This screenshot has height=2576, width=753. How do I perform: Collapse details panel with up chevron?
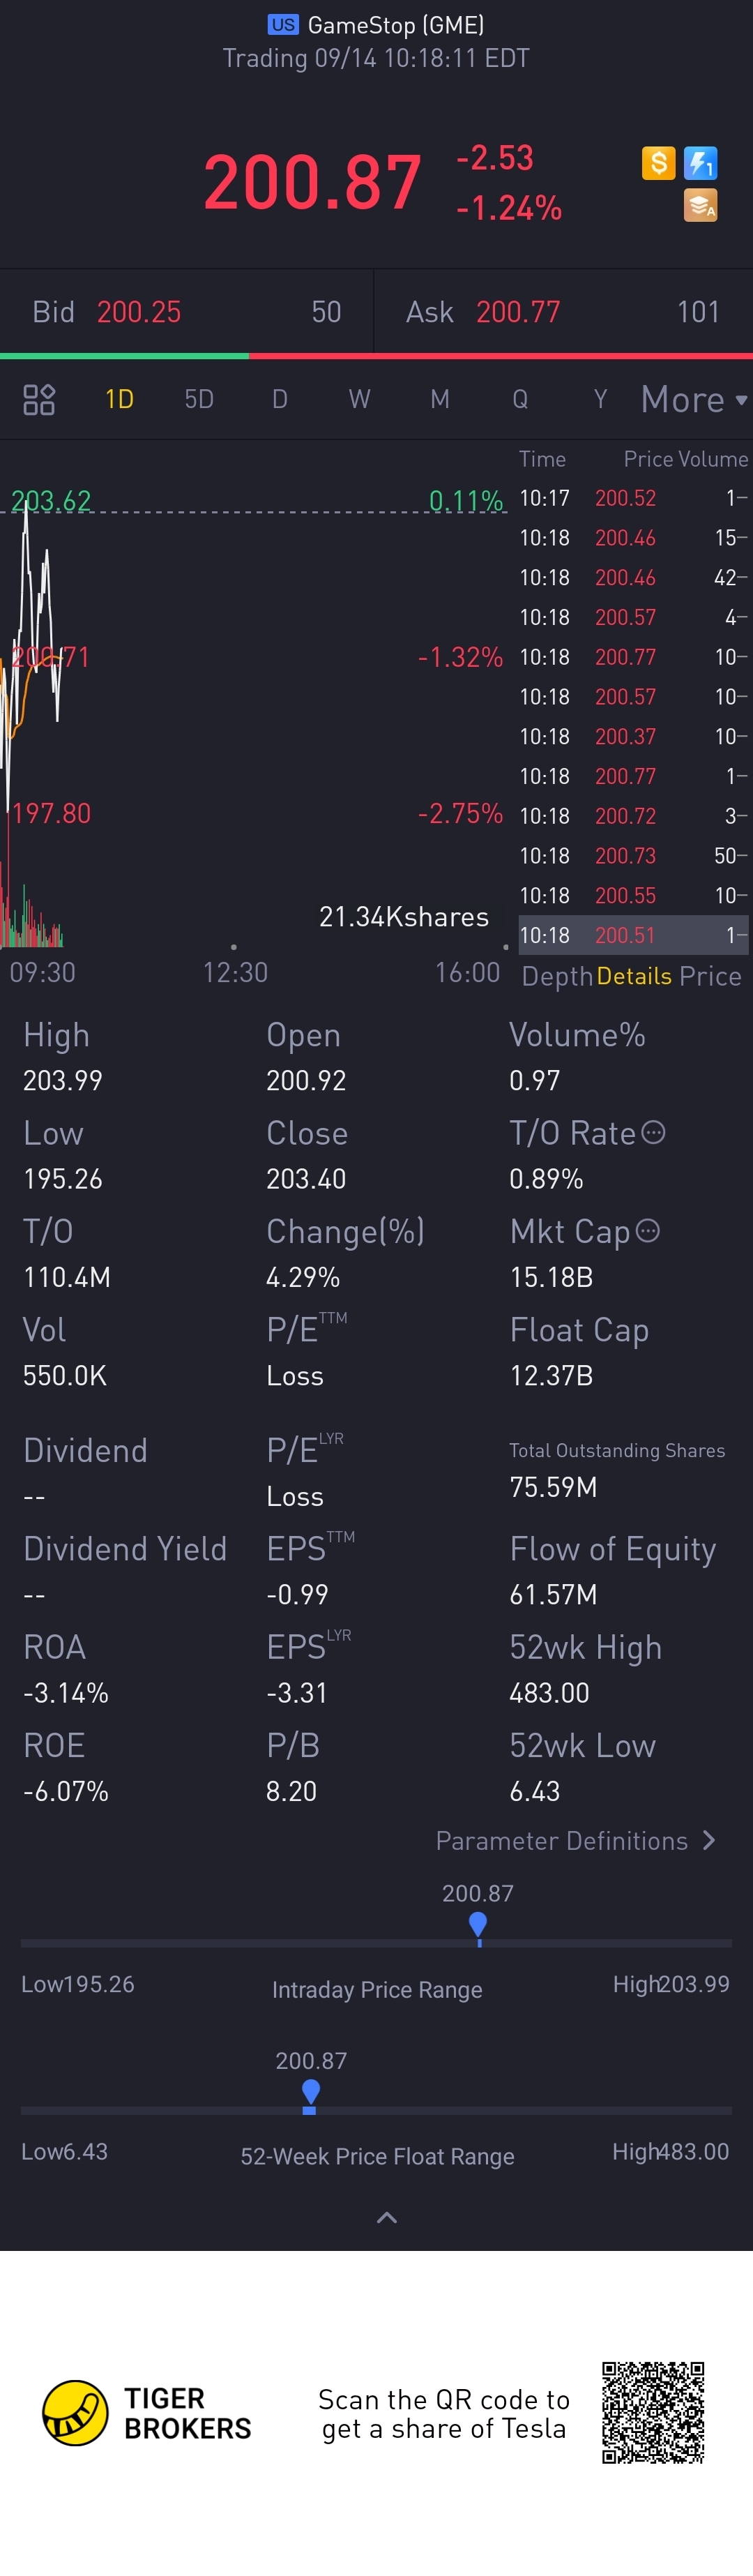[x=386, y=2217]
